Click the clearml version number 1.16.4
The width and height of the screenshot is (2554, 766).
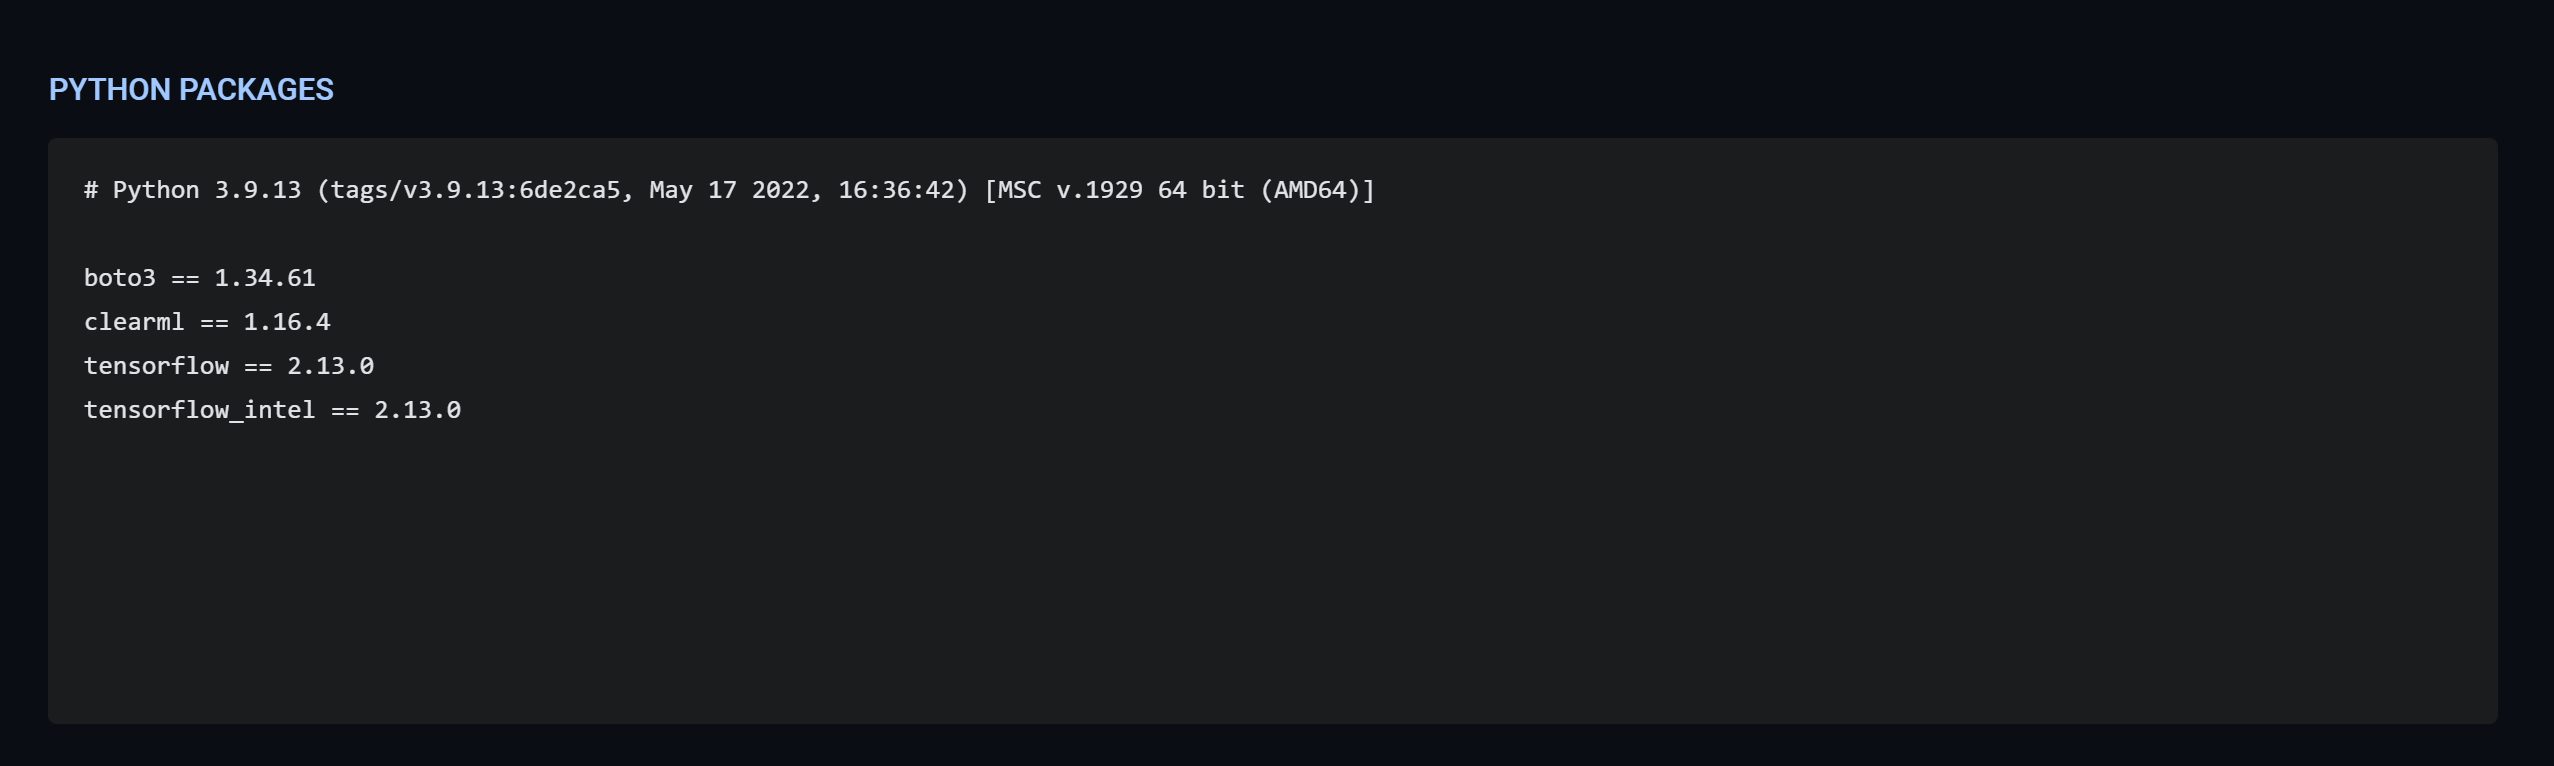(x=287, y=322)
